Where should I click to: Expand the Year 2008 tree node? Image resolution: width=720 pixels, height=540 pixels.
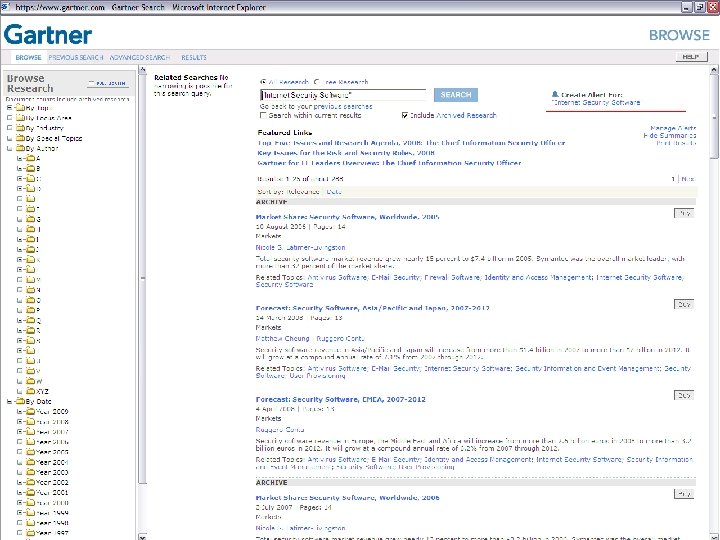pyautogui.click(x=19, y=422)
